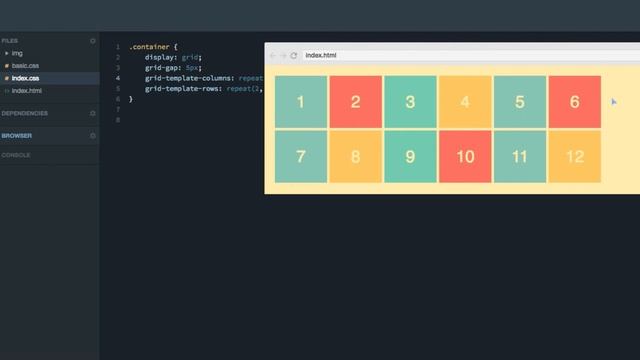Viewport: 640px width, 360px height.
Task: Click the index.html address bar
Action: tap(471, 55)
